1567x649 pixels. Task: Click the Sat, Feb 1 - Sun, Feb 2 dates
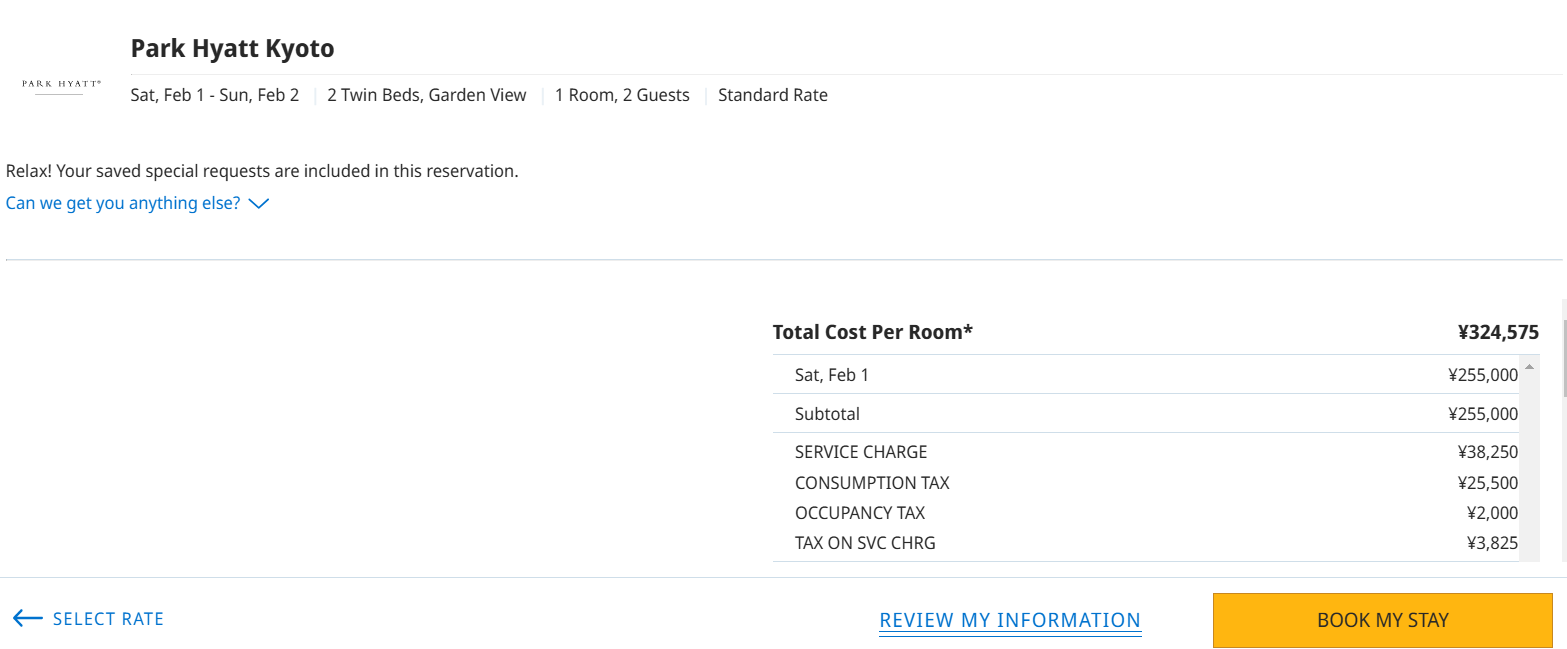tap(215, 96)
